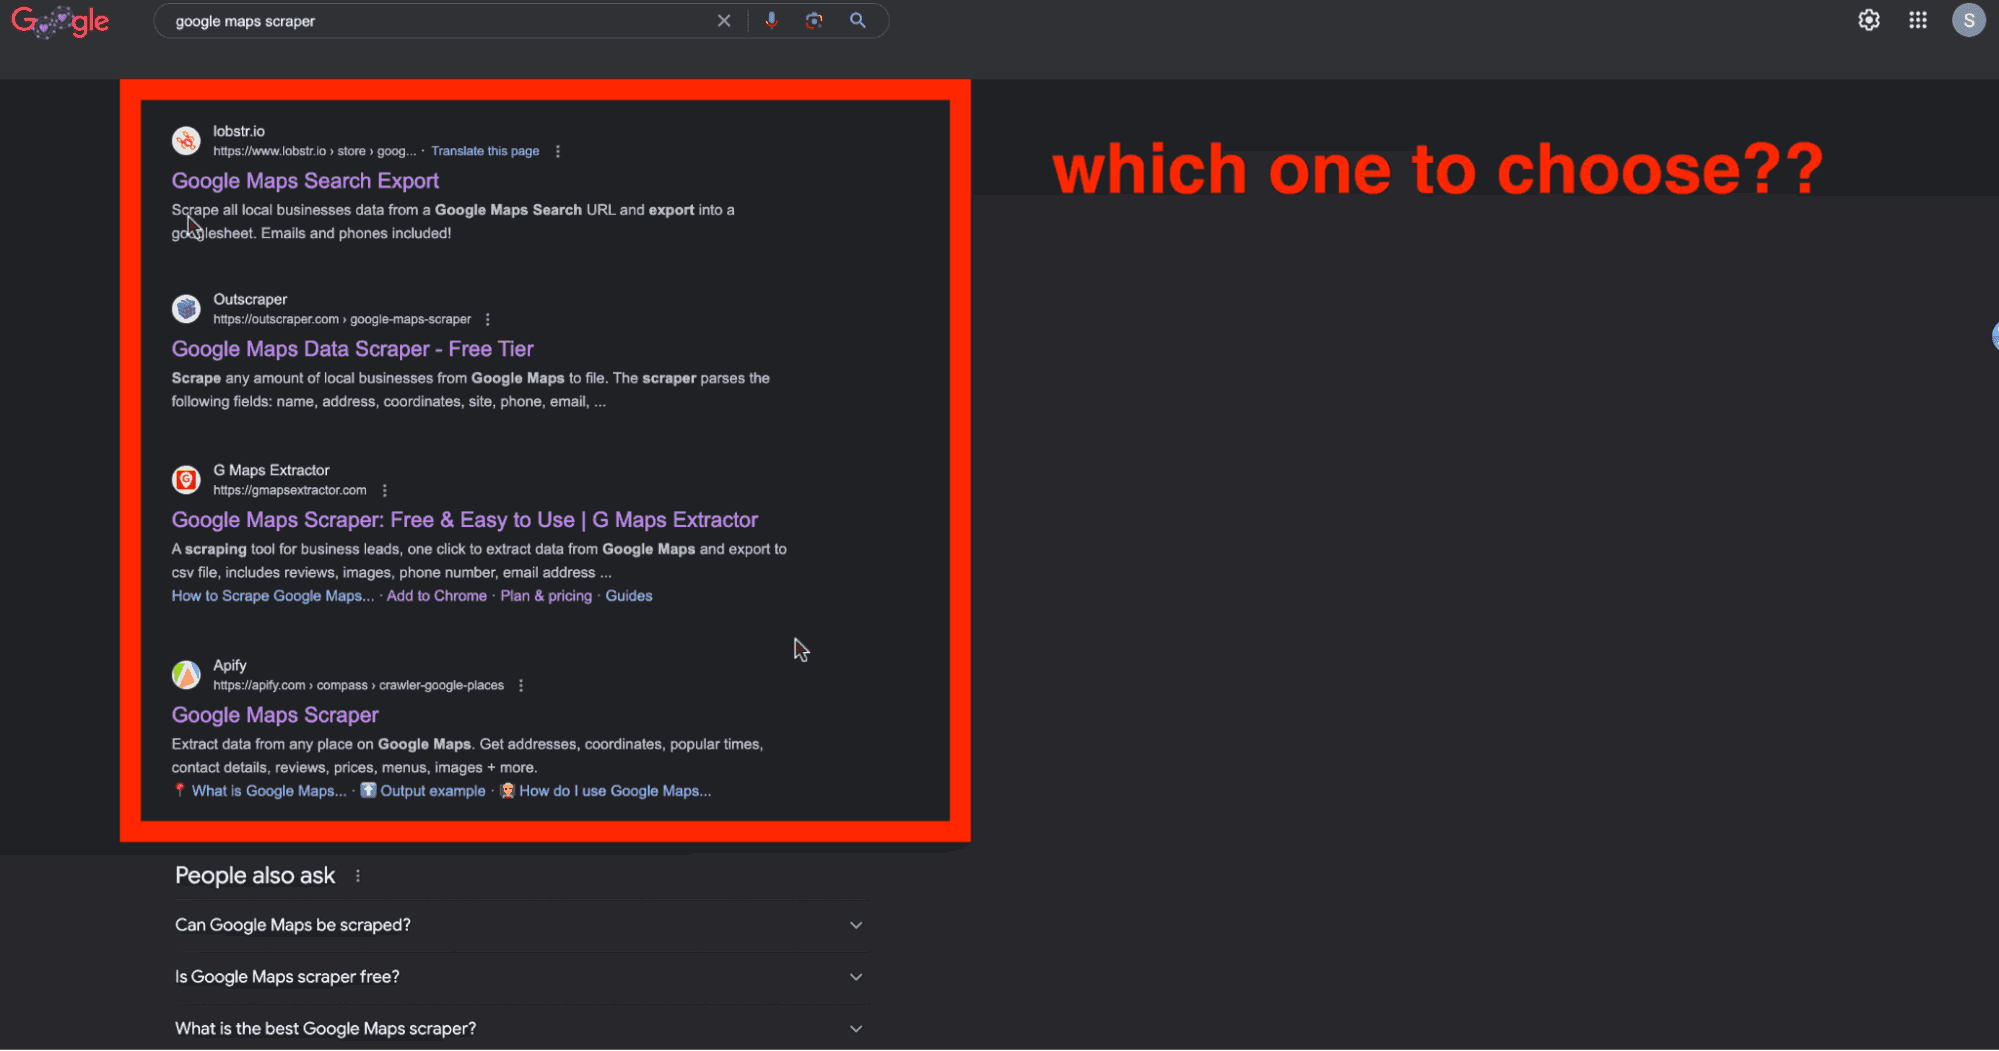Open Google Maps Scraper: Free & Easy to Use

tap(464, 520)
